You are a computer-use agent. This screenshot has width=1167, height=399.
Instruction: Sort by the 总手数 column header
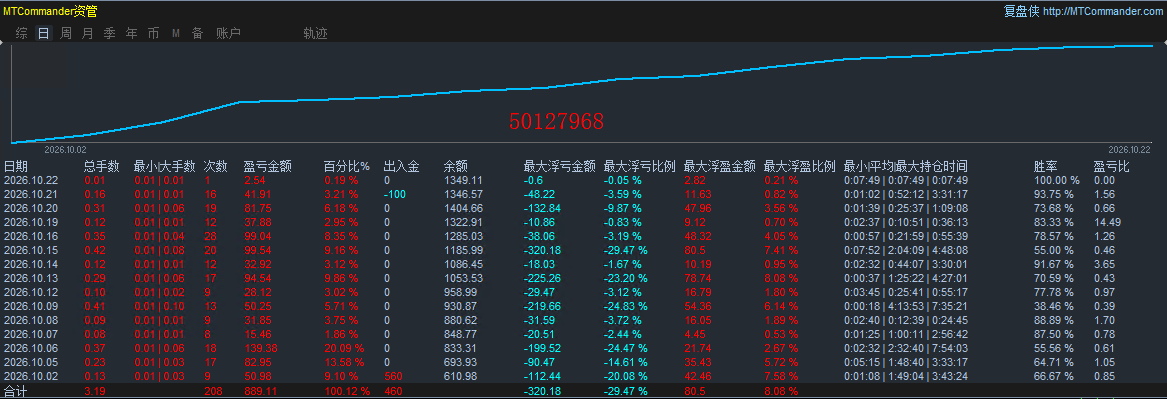click(x=102, y=166)
